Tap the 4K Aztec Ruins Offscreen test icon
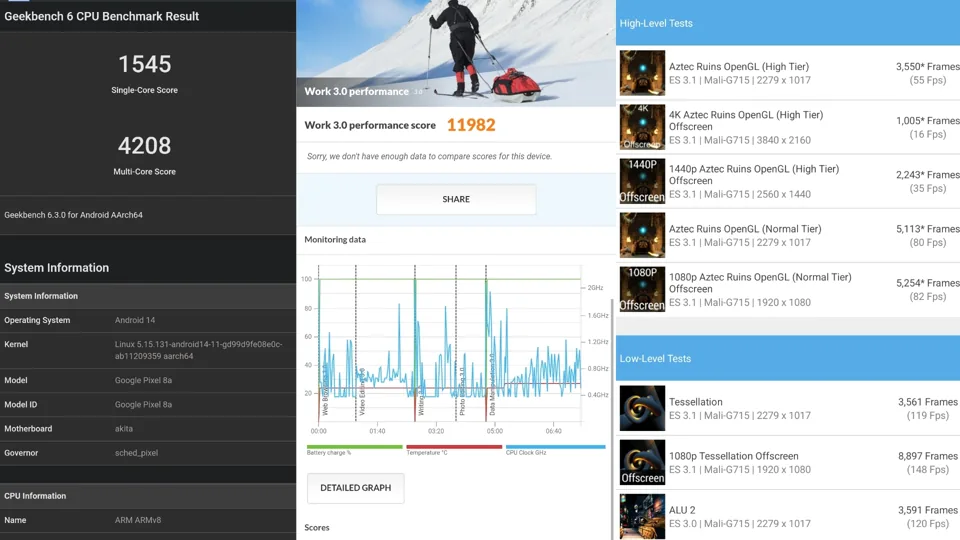The width and height of the screenshot is (960, 540). 642,127
